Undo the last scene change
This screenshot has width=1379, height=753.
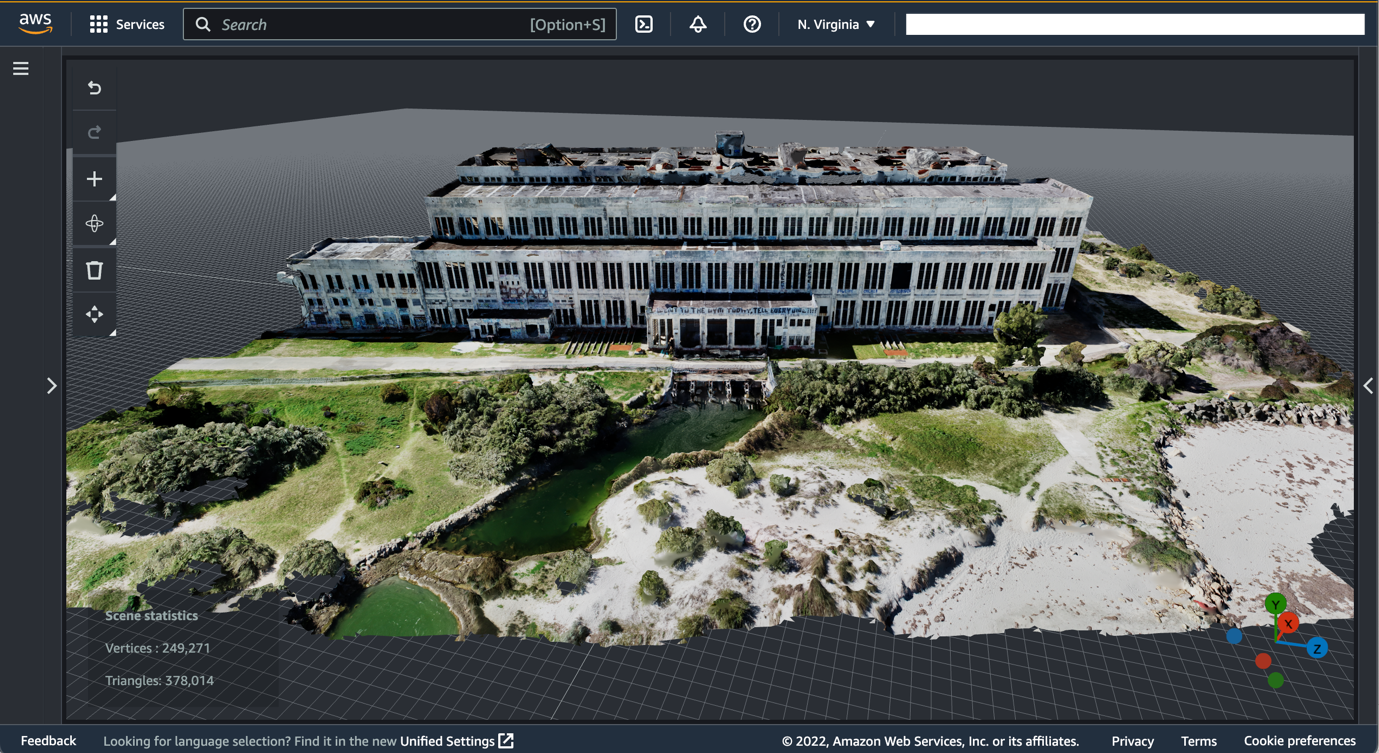click(94, 88)
